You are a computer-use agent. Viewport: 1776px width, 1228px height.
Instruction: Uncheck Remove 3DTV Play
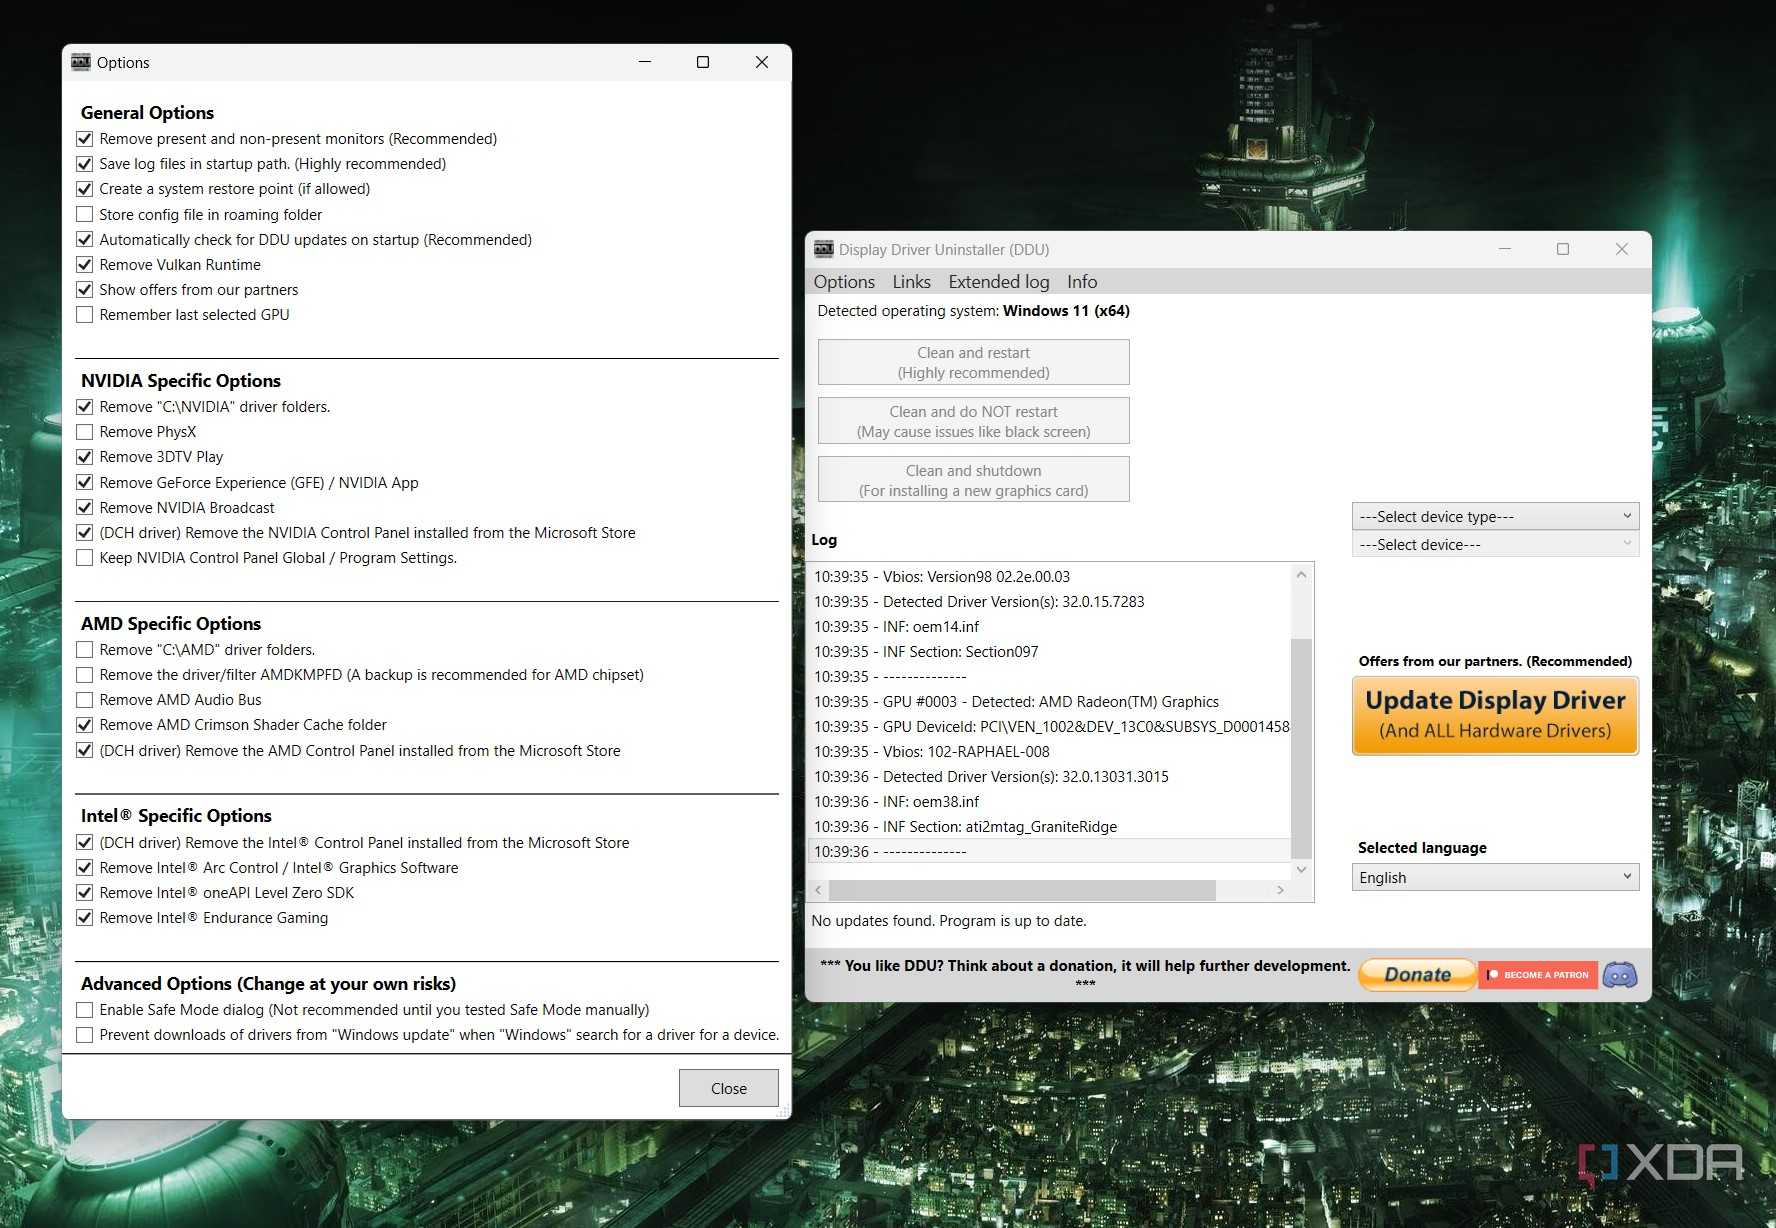point(85,457)
